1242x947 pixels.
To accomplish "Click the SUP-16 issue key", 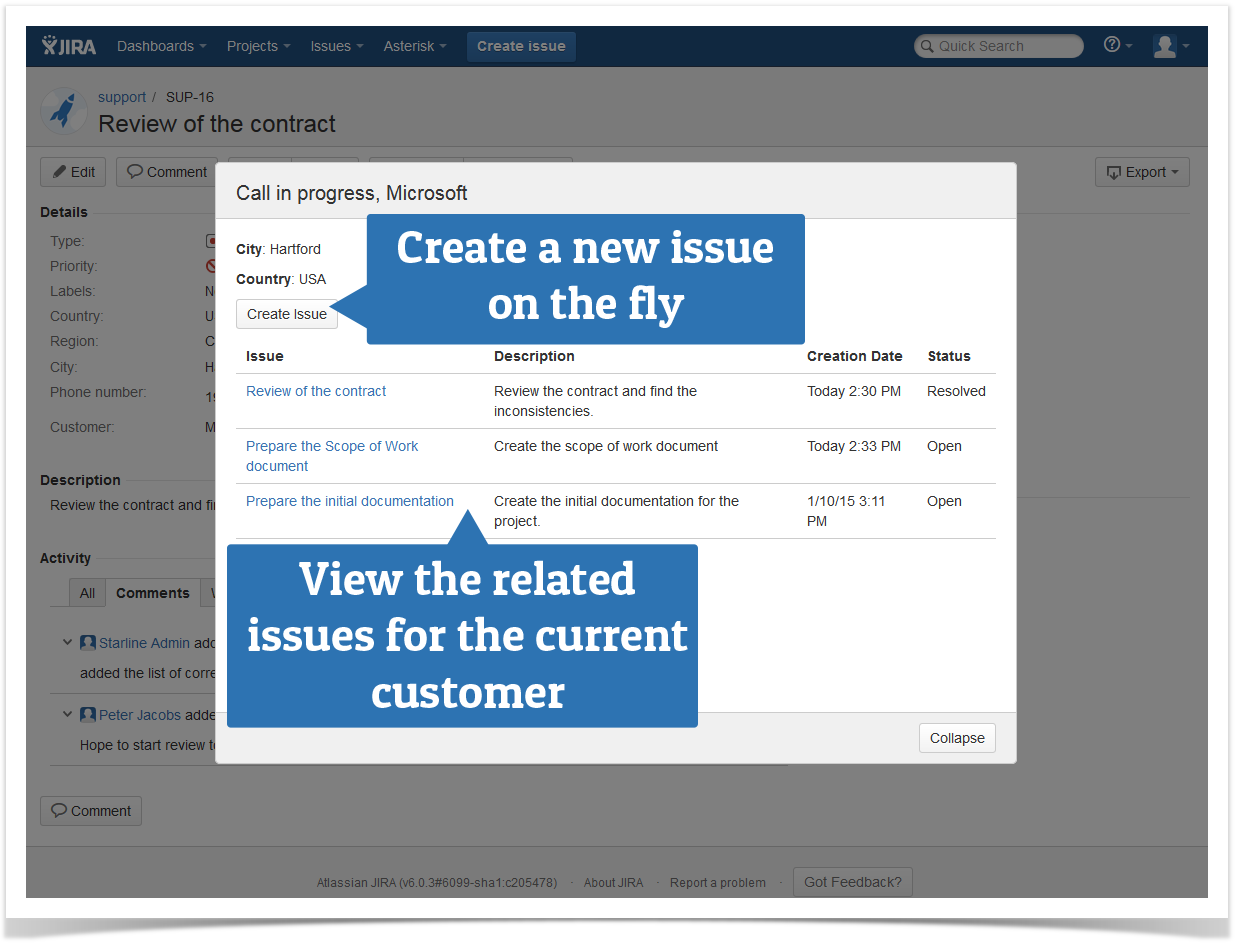I will pos(190,97).
